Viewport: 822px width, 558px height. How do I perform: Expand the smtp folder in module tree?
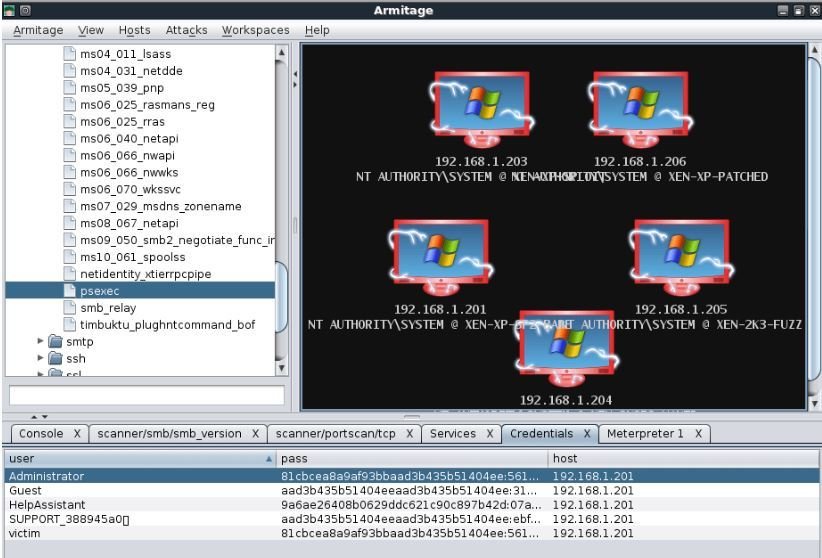coord(40,341)
